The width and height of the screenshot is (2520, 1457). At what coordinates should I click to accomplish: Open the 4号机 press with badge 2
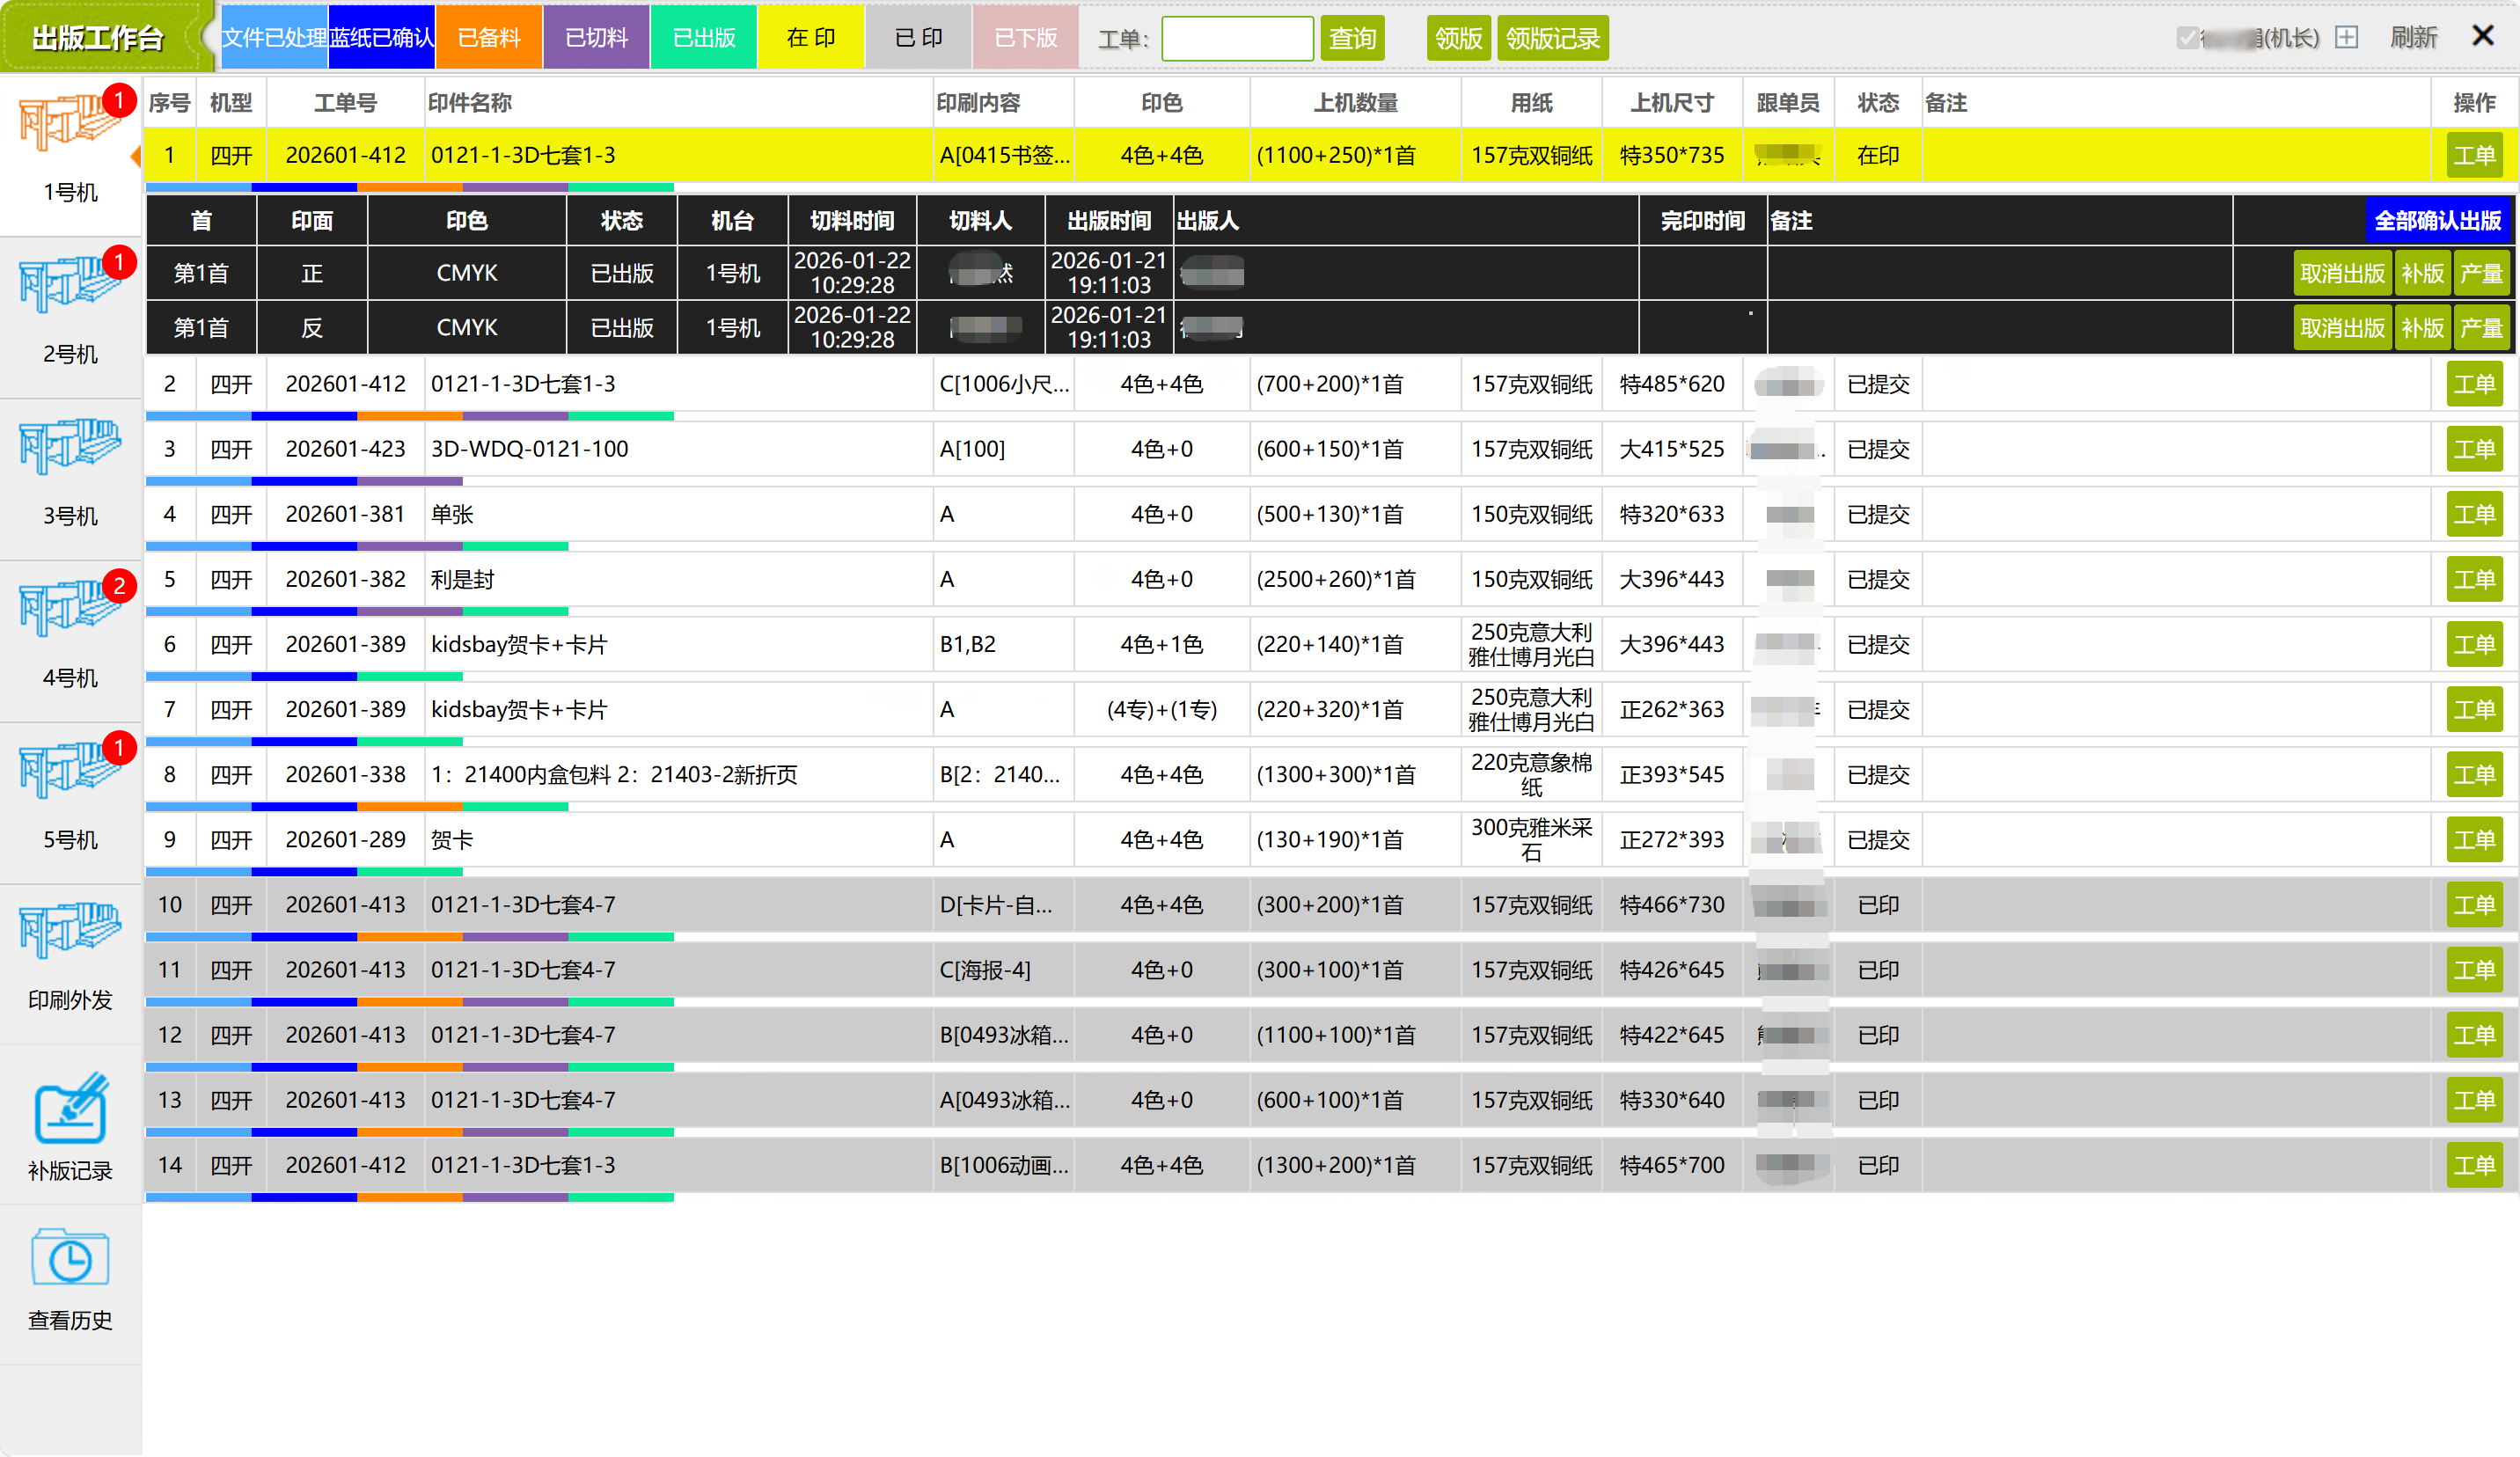69,610
